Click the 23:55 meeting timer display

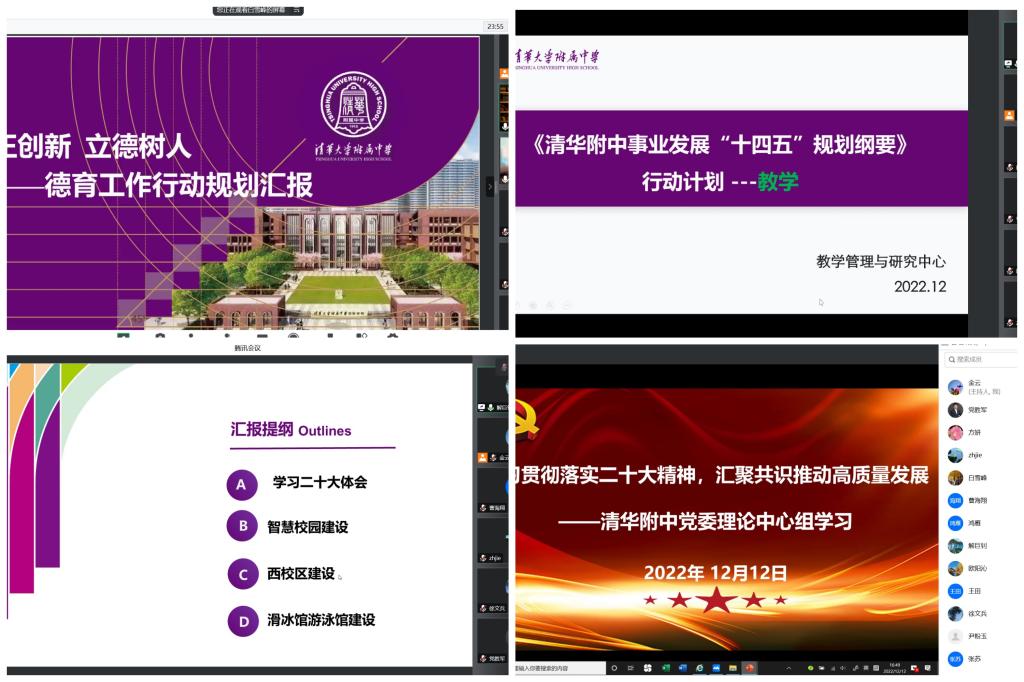pos(494,27)
